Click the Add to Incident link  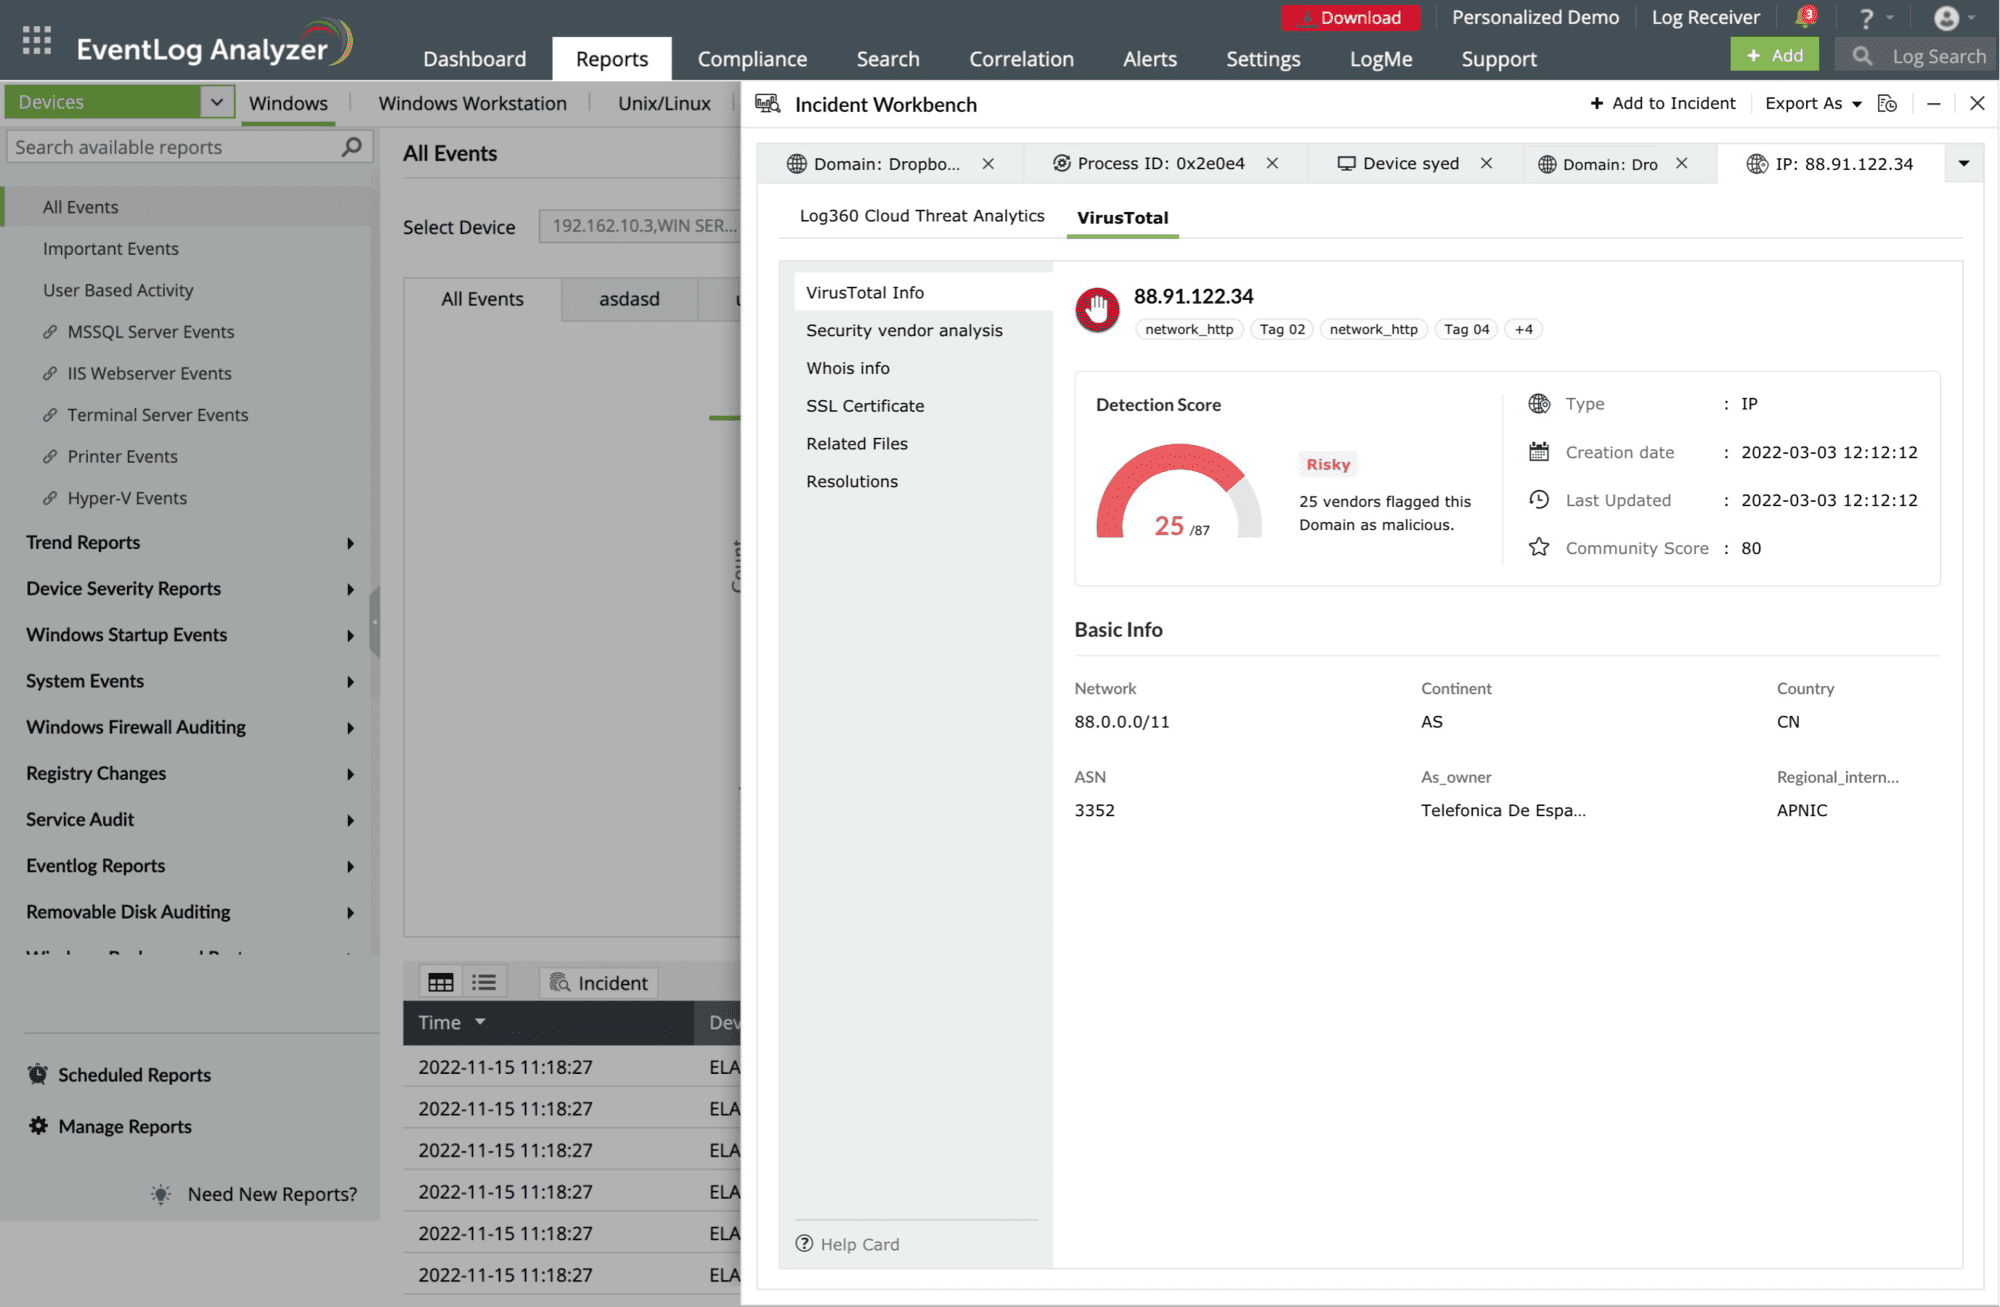tap(1662, 103)
